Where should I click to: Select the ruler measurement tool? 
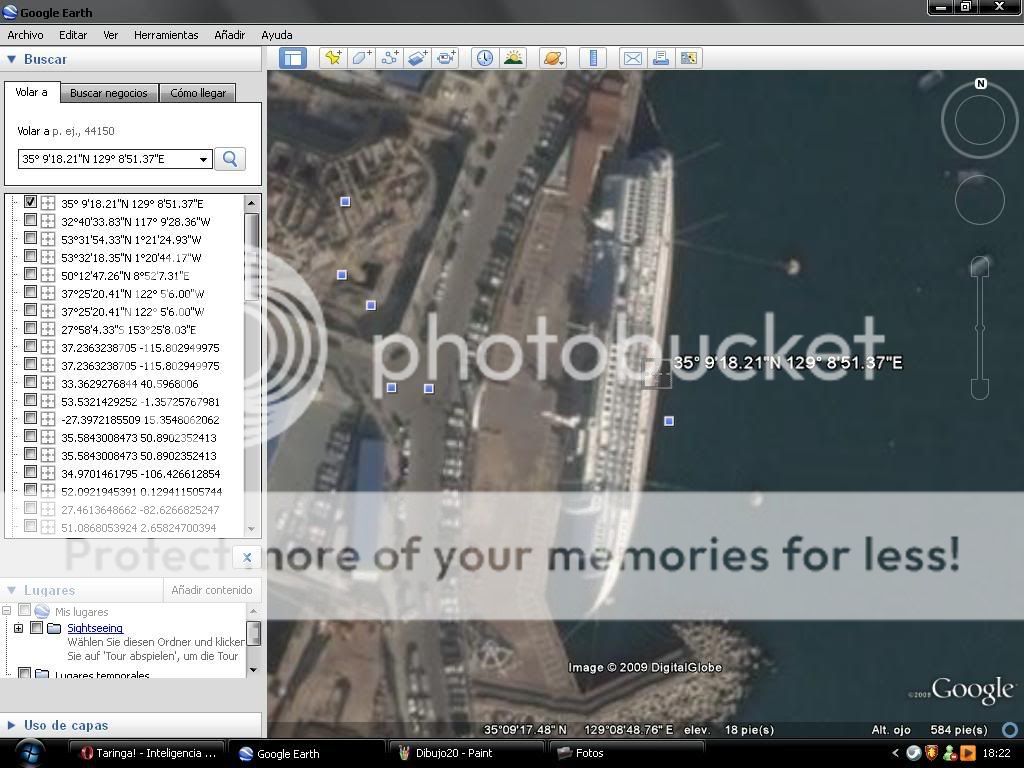(x=593, y=58)
